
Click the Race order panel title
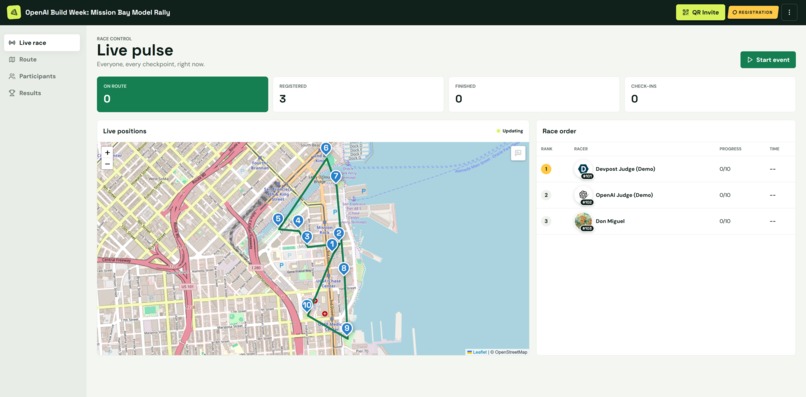pos(559,131)
